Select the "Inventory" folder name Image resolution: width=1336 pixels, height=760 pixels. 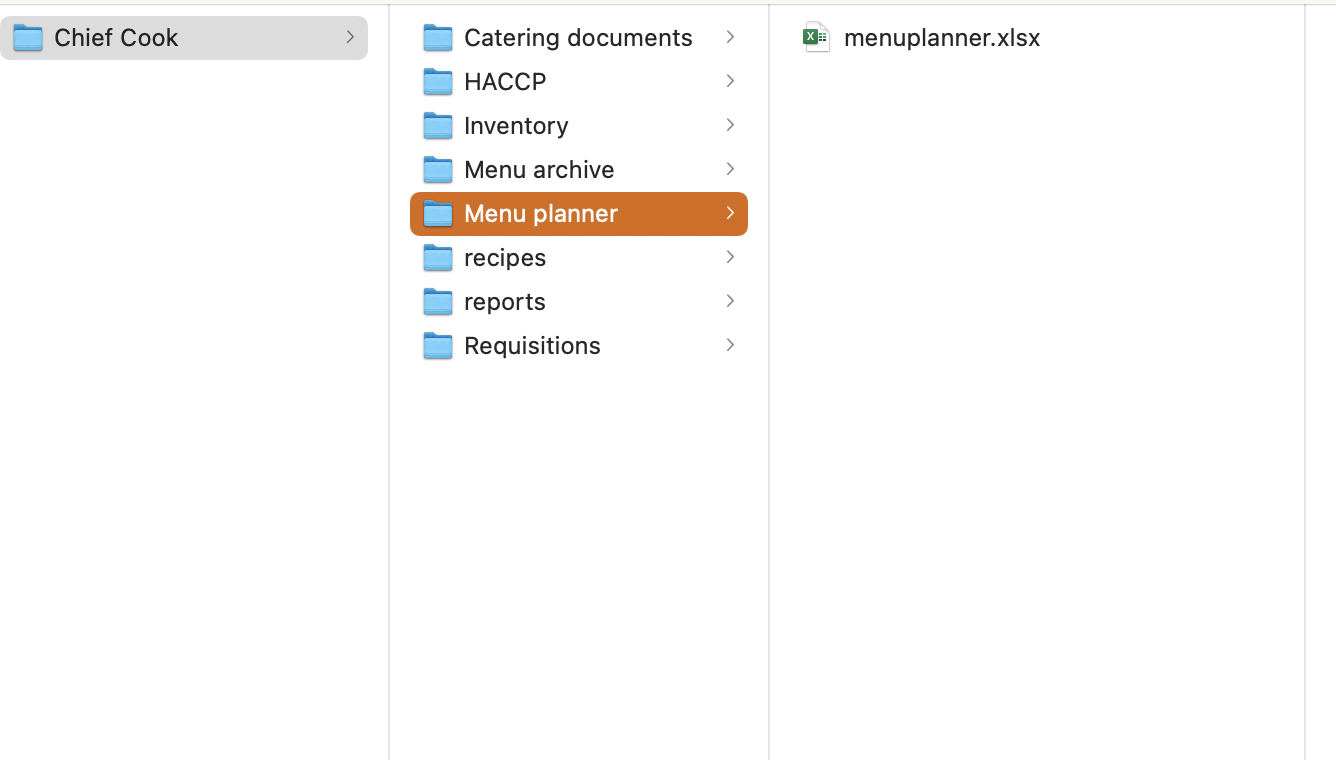516,126
